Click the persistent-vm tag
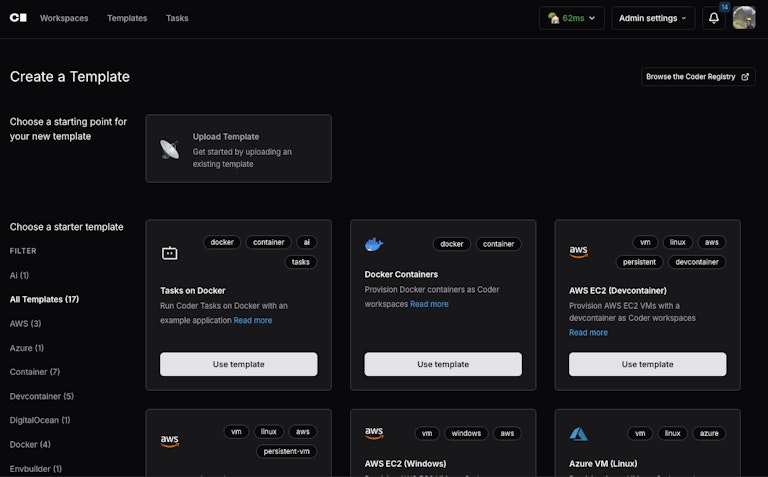Screen dimensions: 768x477 point(287,451)
